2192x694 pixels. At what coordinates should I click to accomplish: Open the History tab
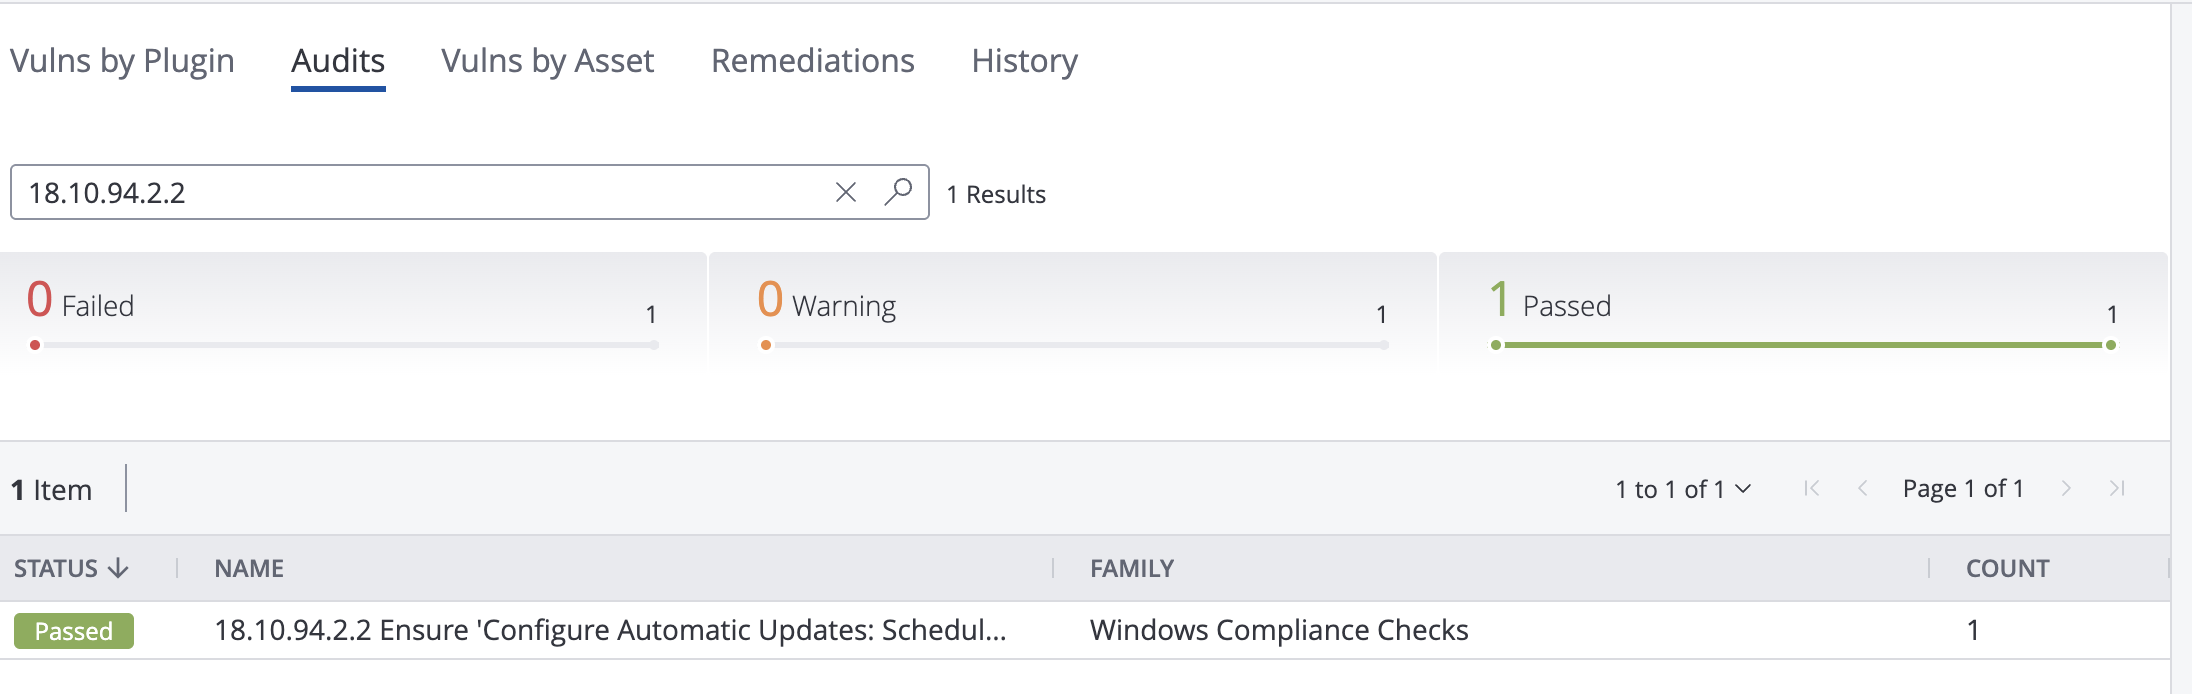(x=1025, y=61)
